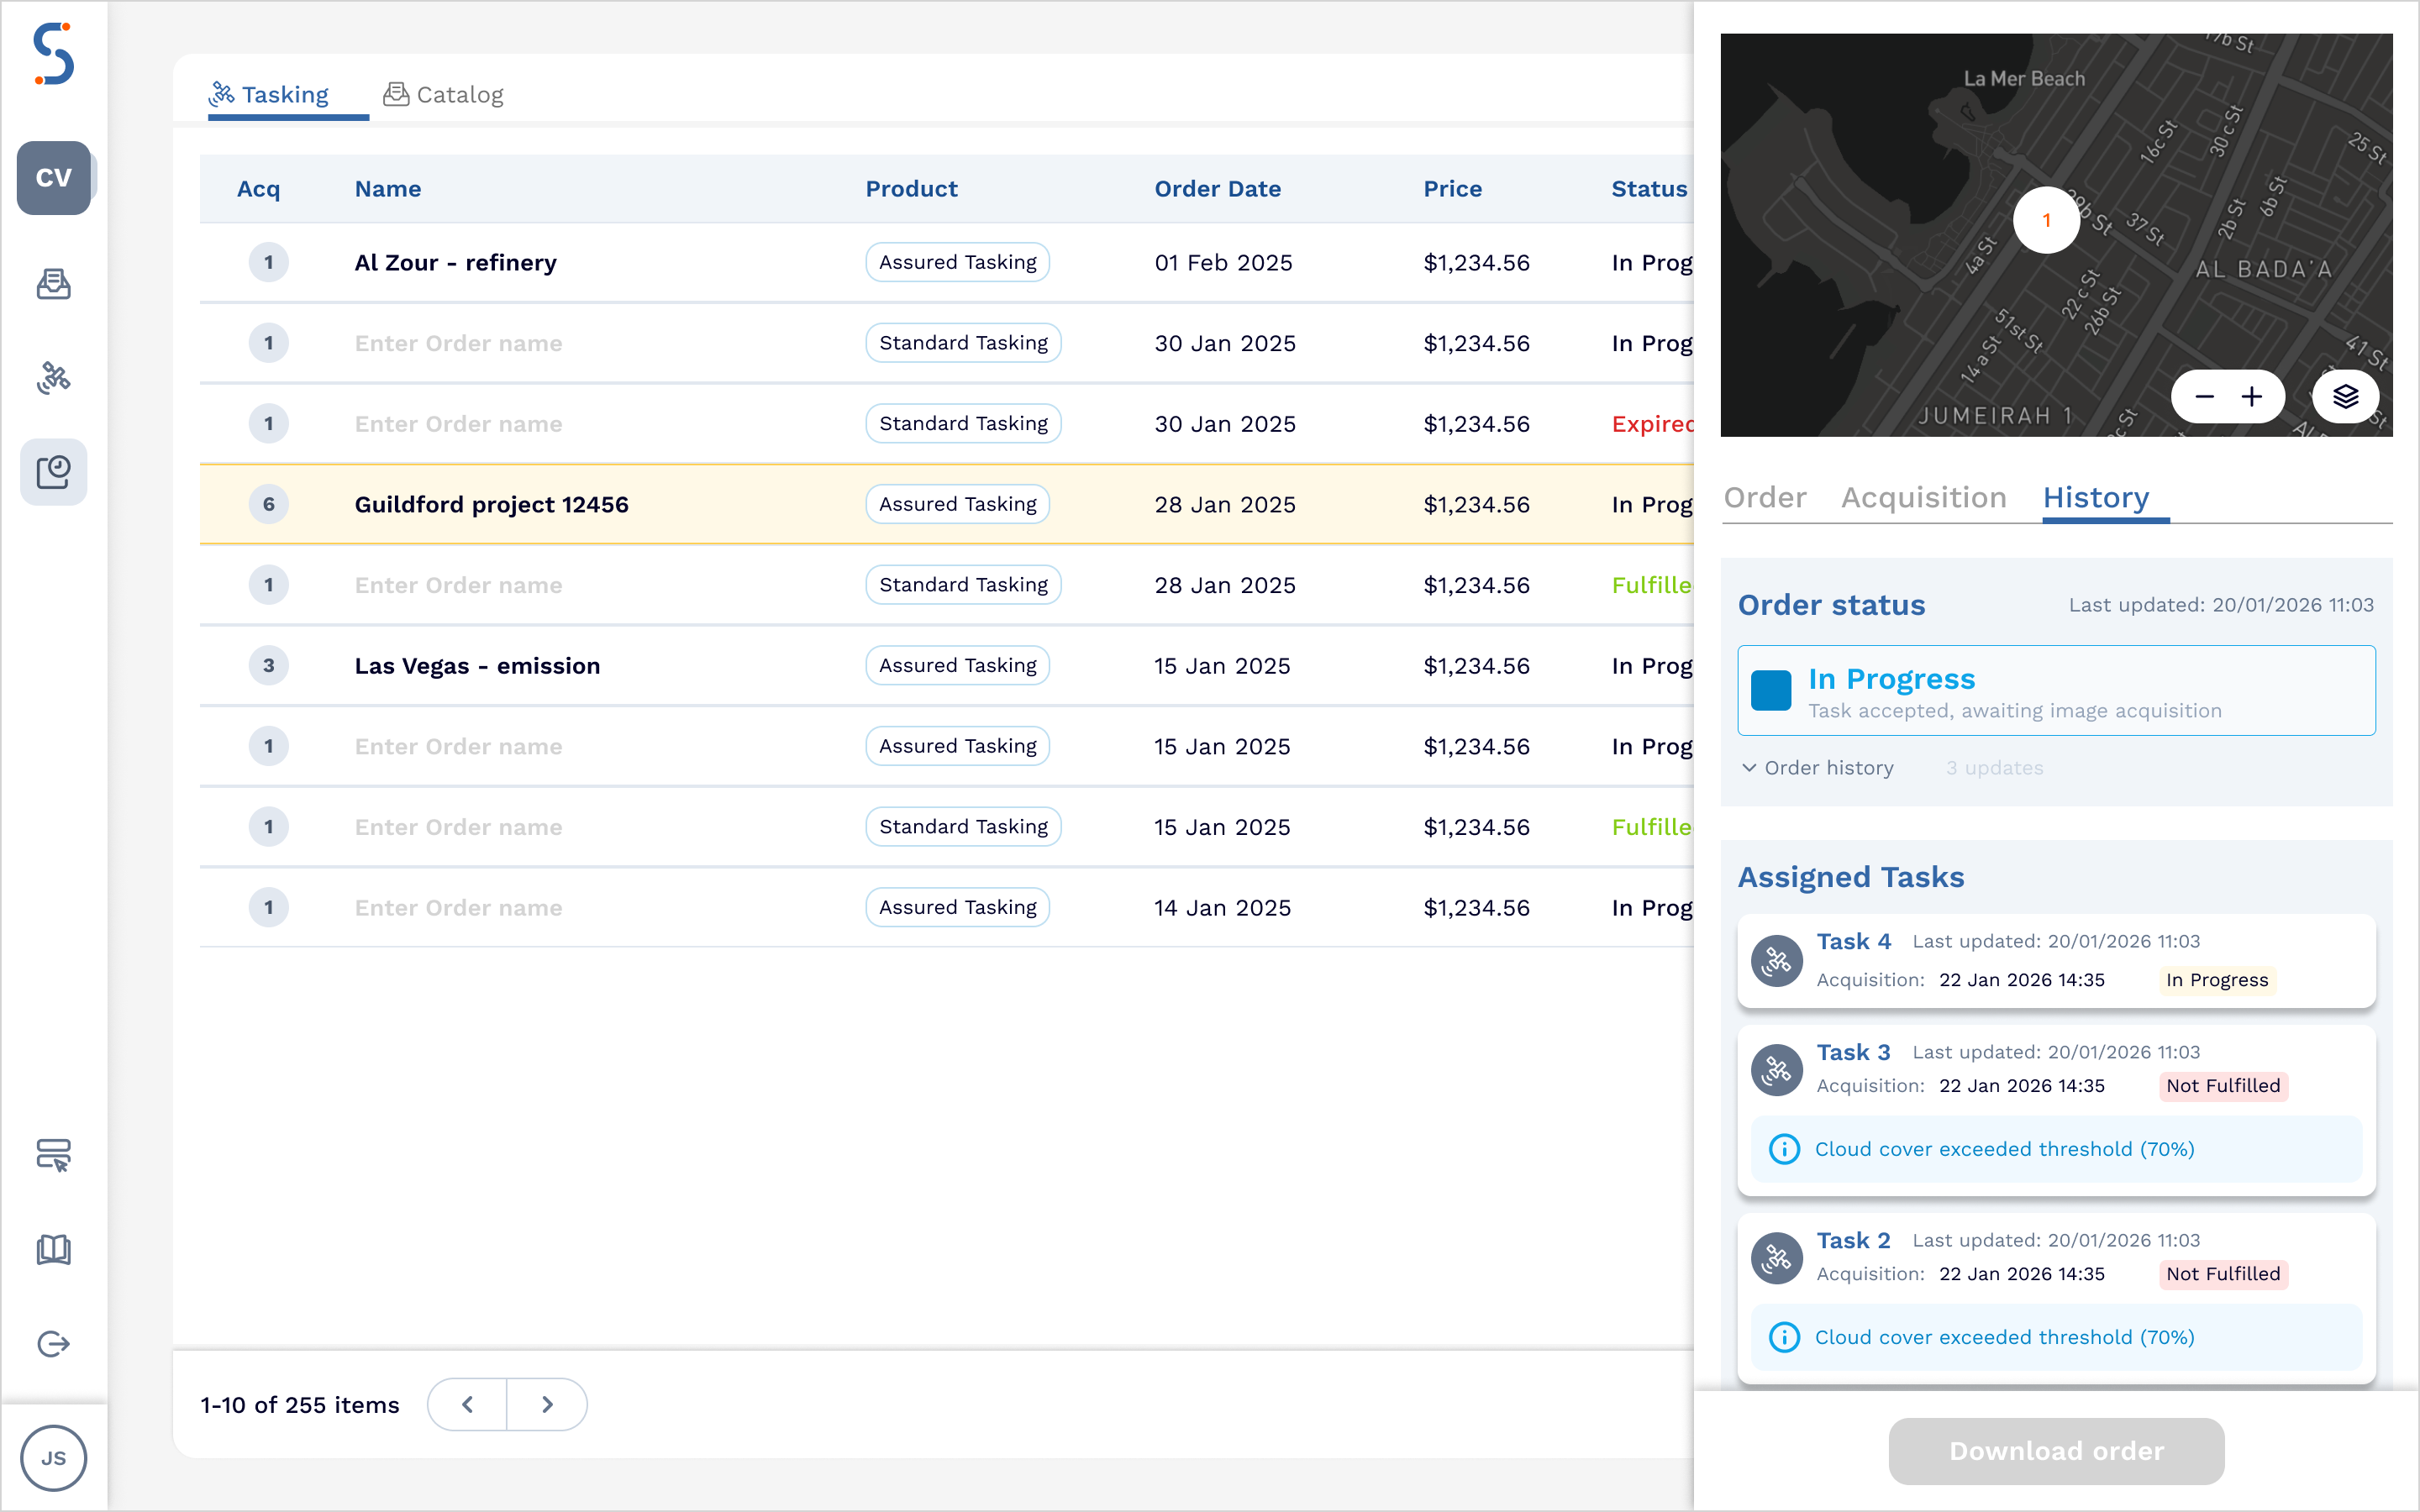Open the documentation book icon

(x=53, y=1249)
